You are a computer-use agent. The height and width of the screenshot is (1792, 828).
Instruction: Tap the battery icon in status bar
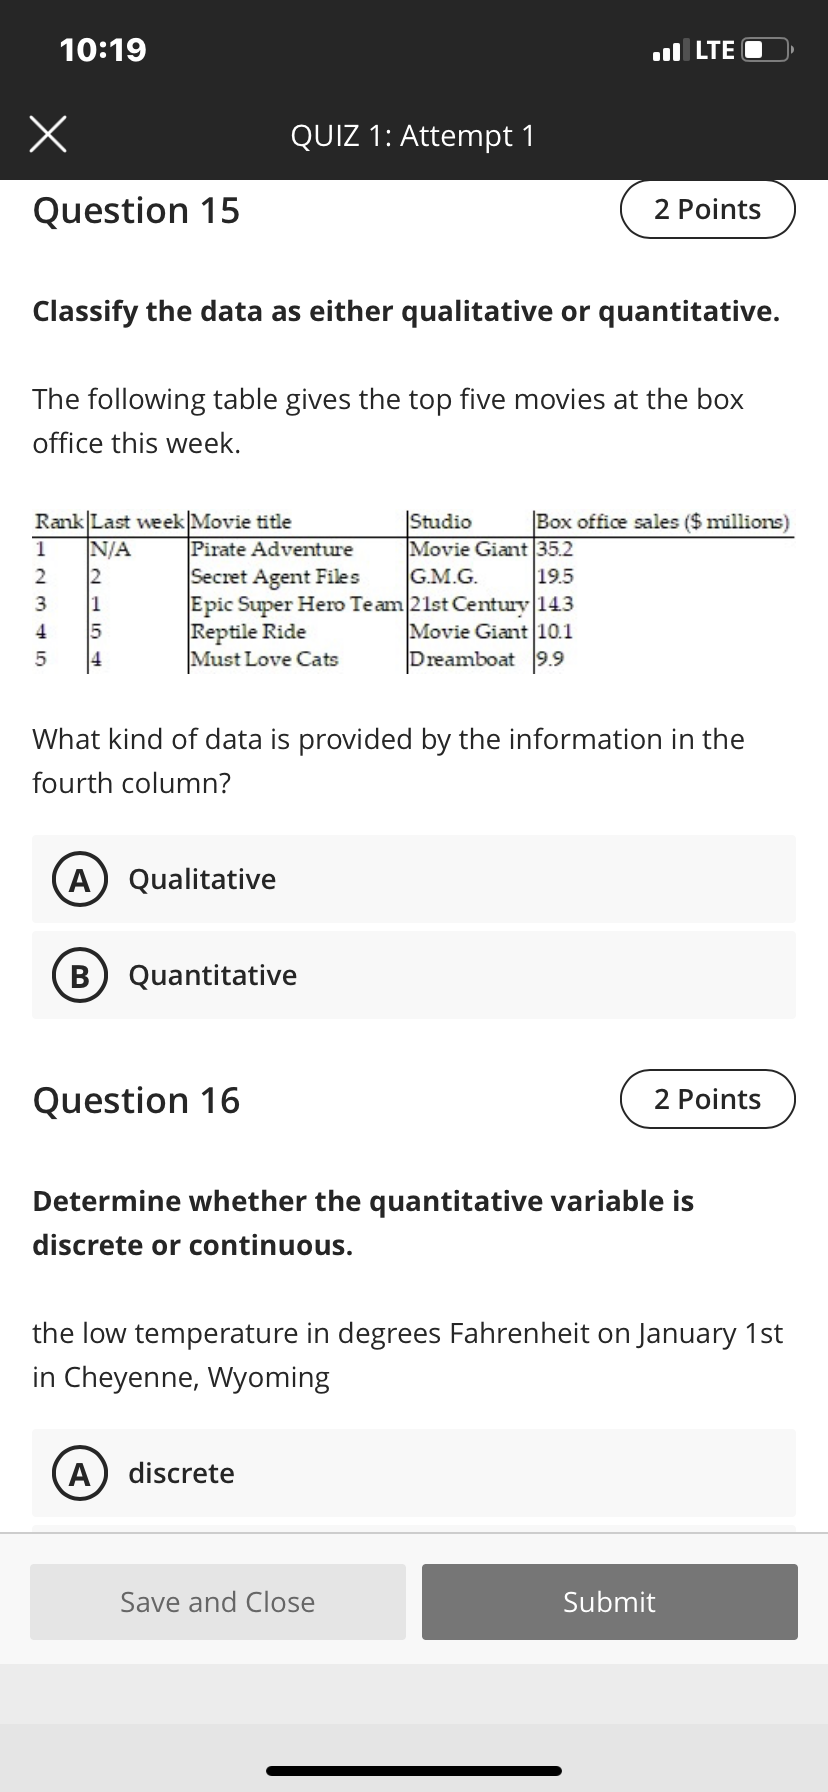768,49
